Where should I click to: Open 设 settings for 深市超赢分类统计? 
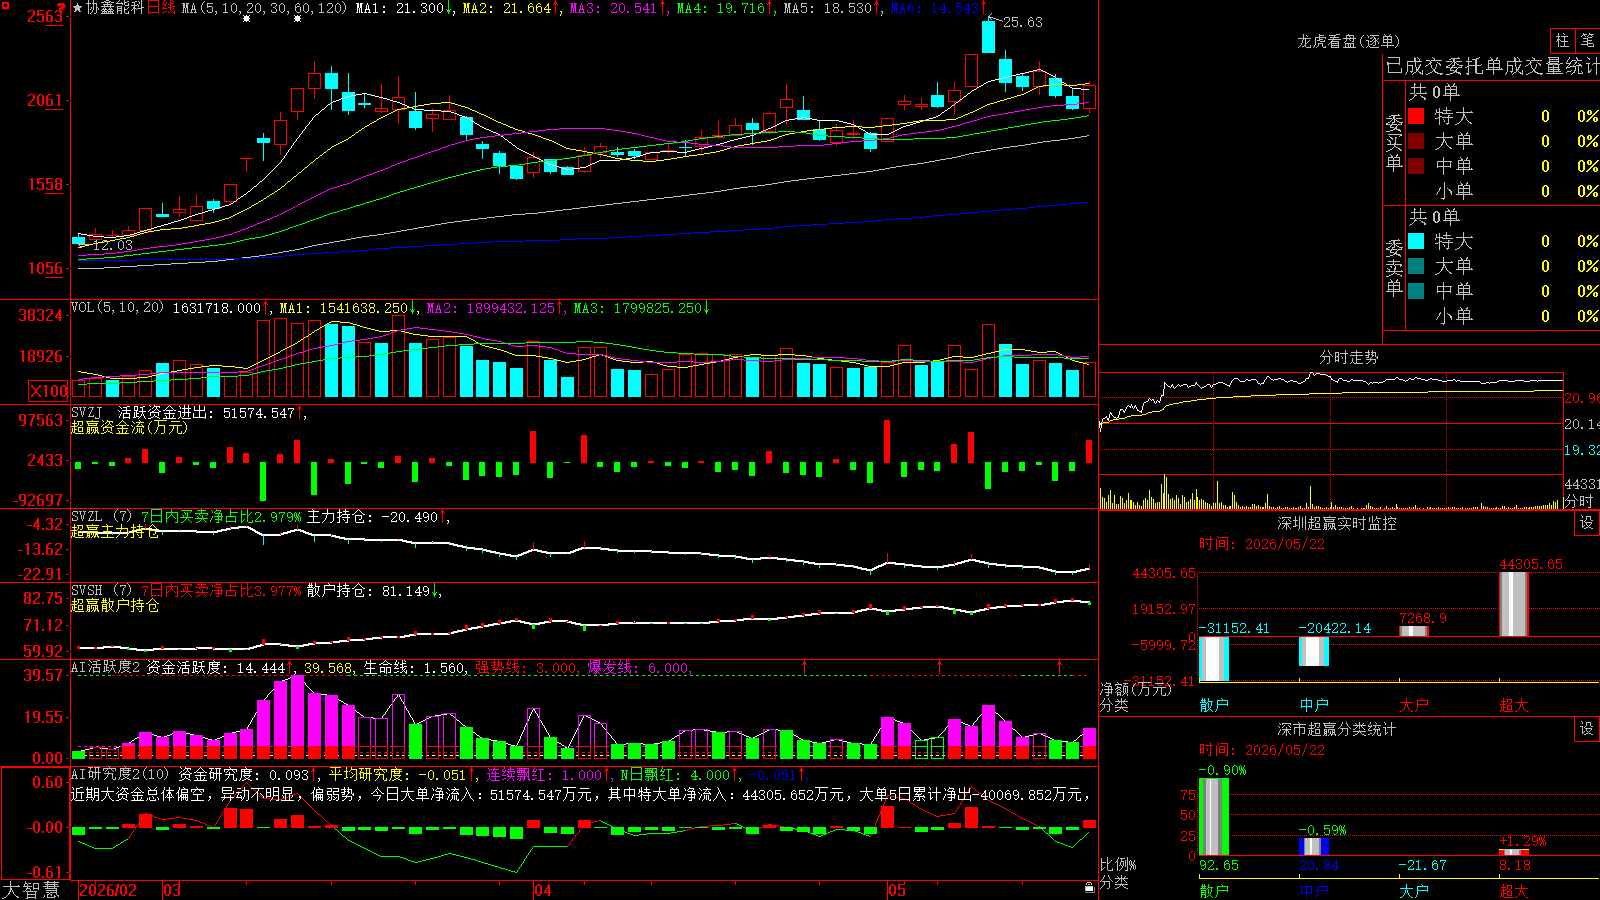1587,729
